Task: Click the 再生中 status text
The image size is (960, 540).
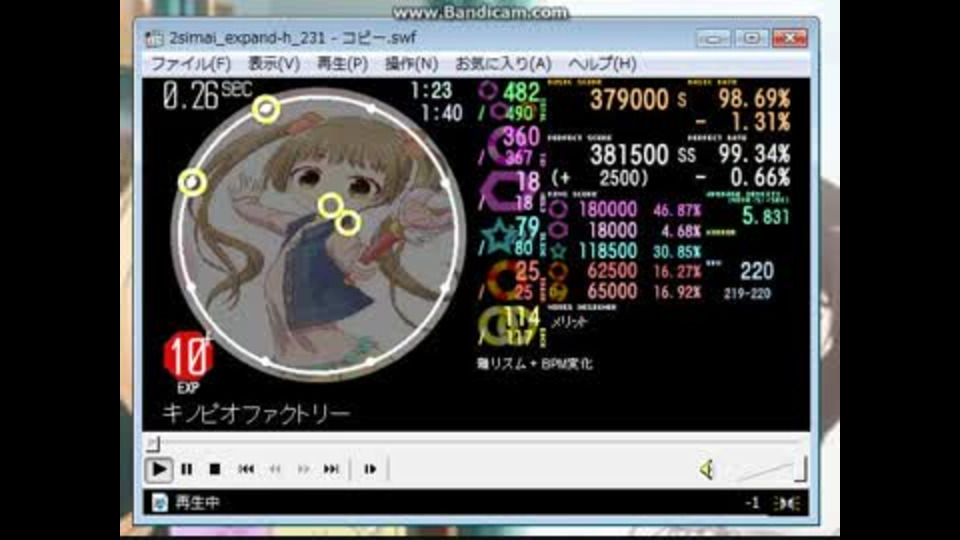Action: (x=197, y=503)
